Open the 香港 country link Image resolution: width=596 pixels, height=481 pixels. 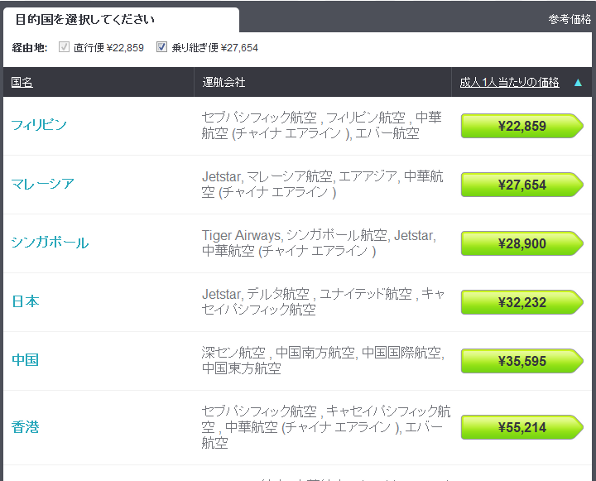pyautogui.click(x=25, y=427)
